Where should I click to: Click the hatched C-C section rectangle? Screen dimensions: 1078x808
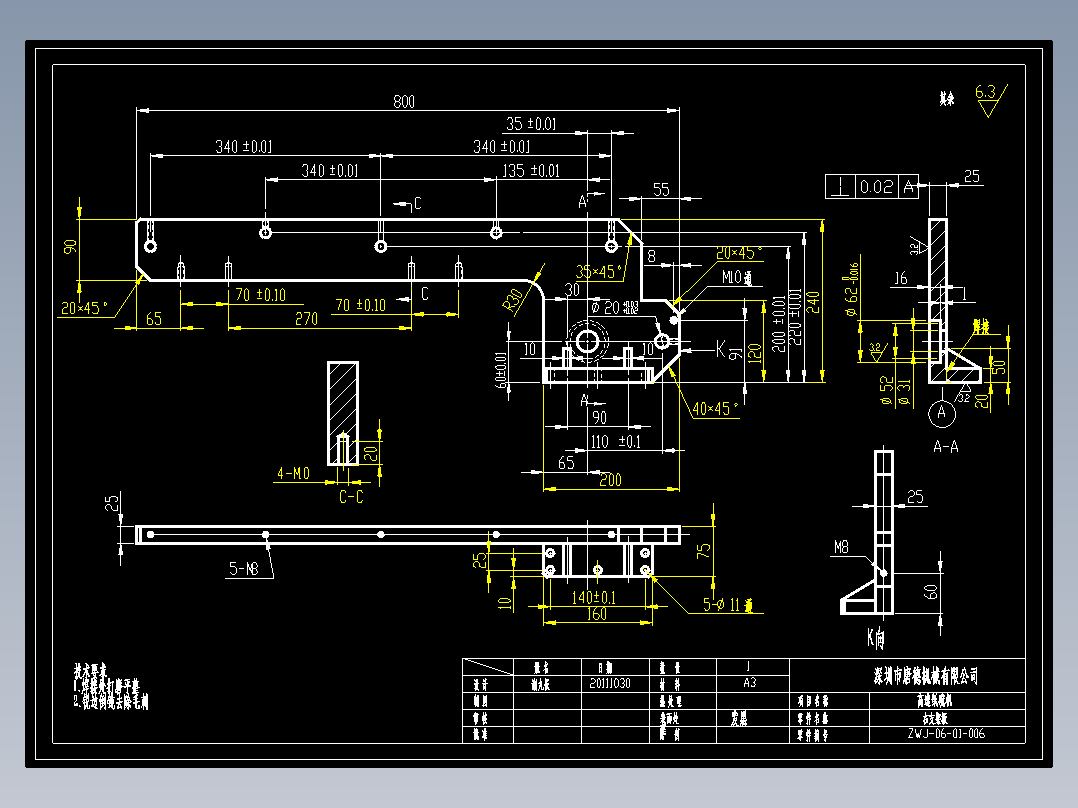pyautogui.click(x=342, y=413)
